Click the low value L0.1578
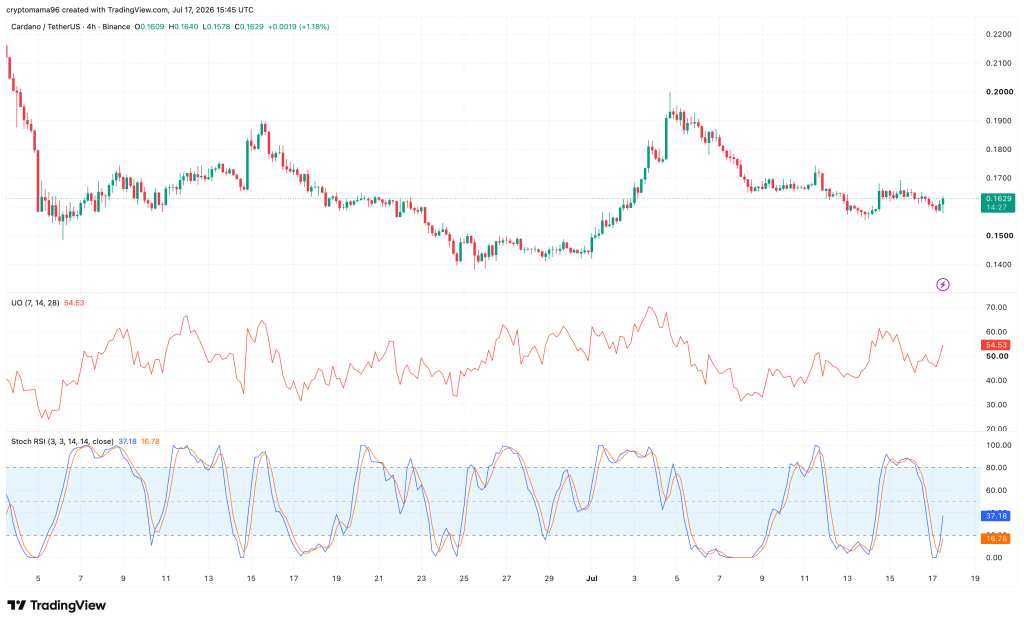 pyautogui.click(x=216, y=27)
